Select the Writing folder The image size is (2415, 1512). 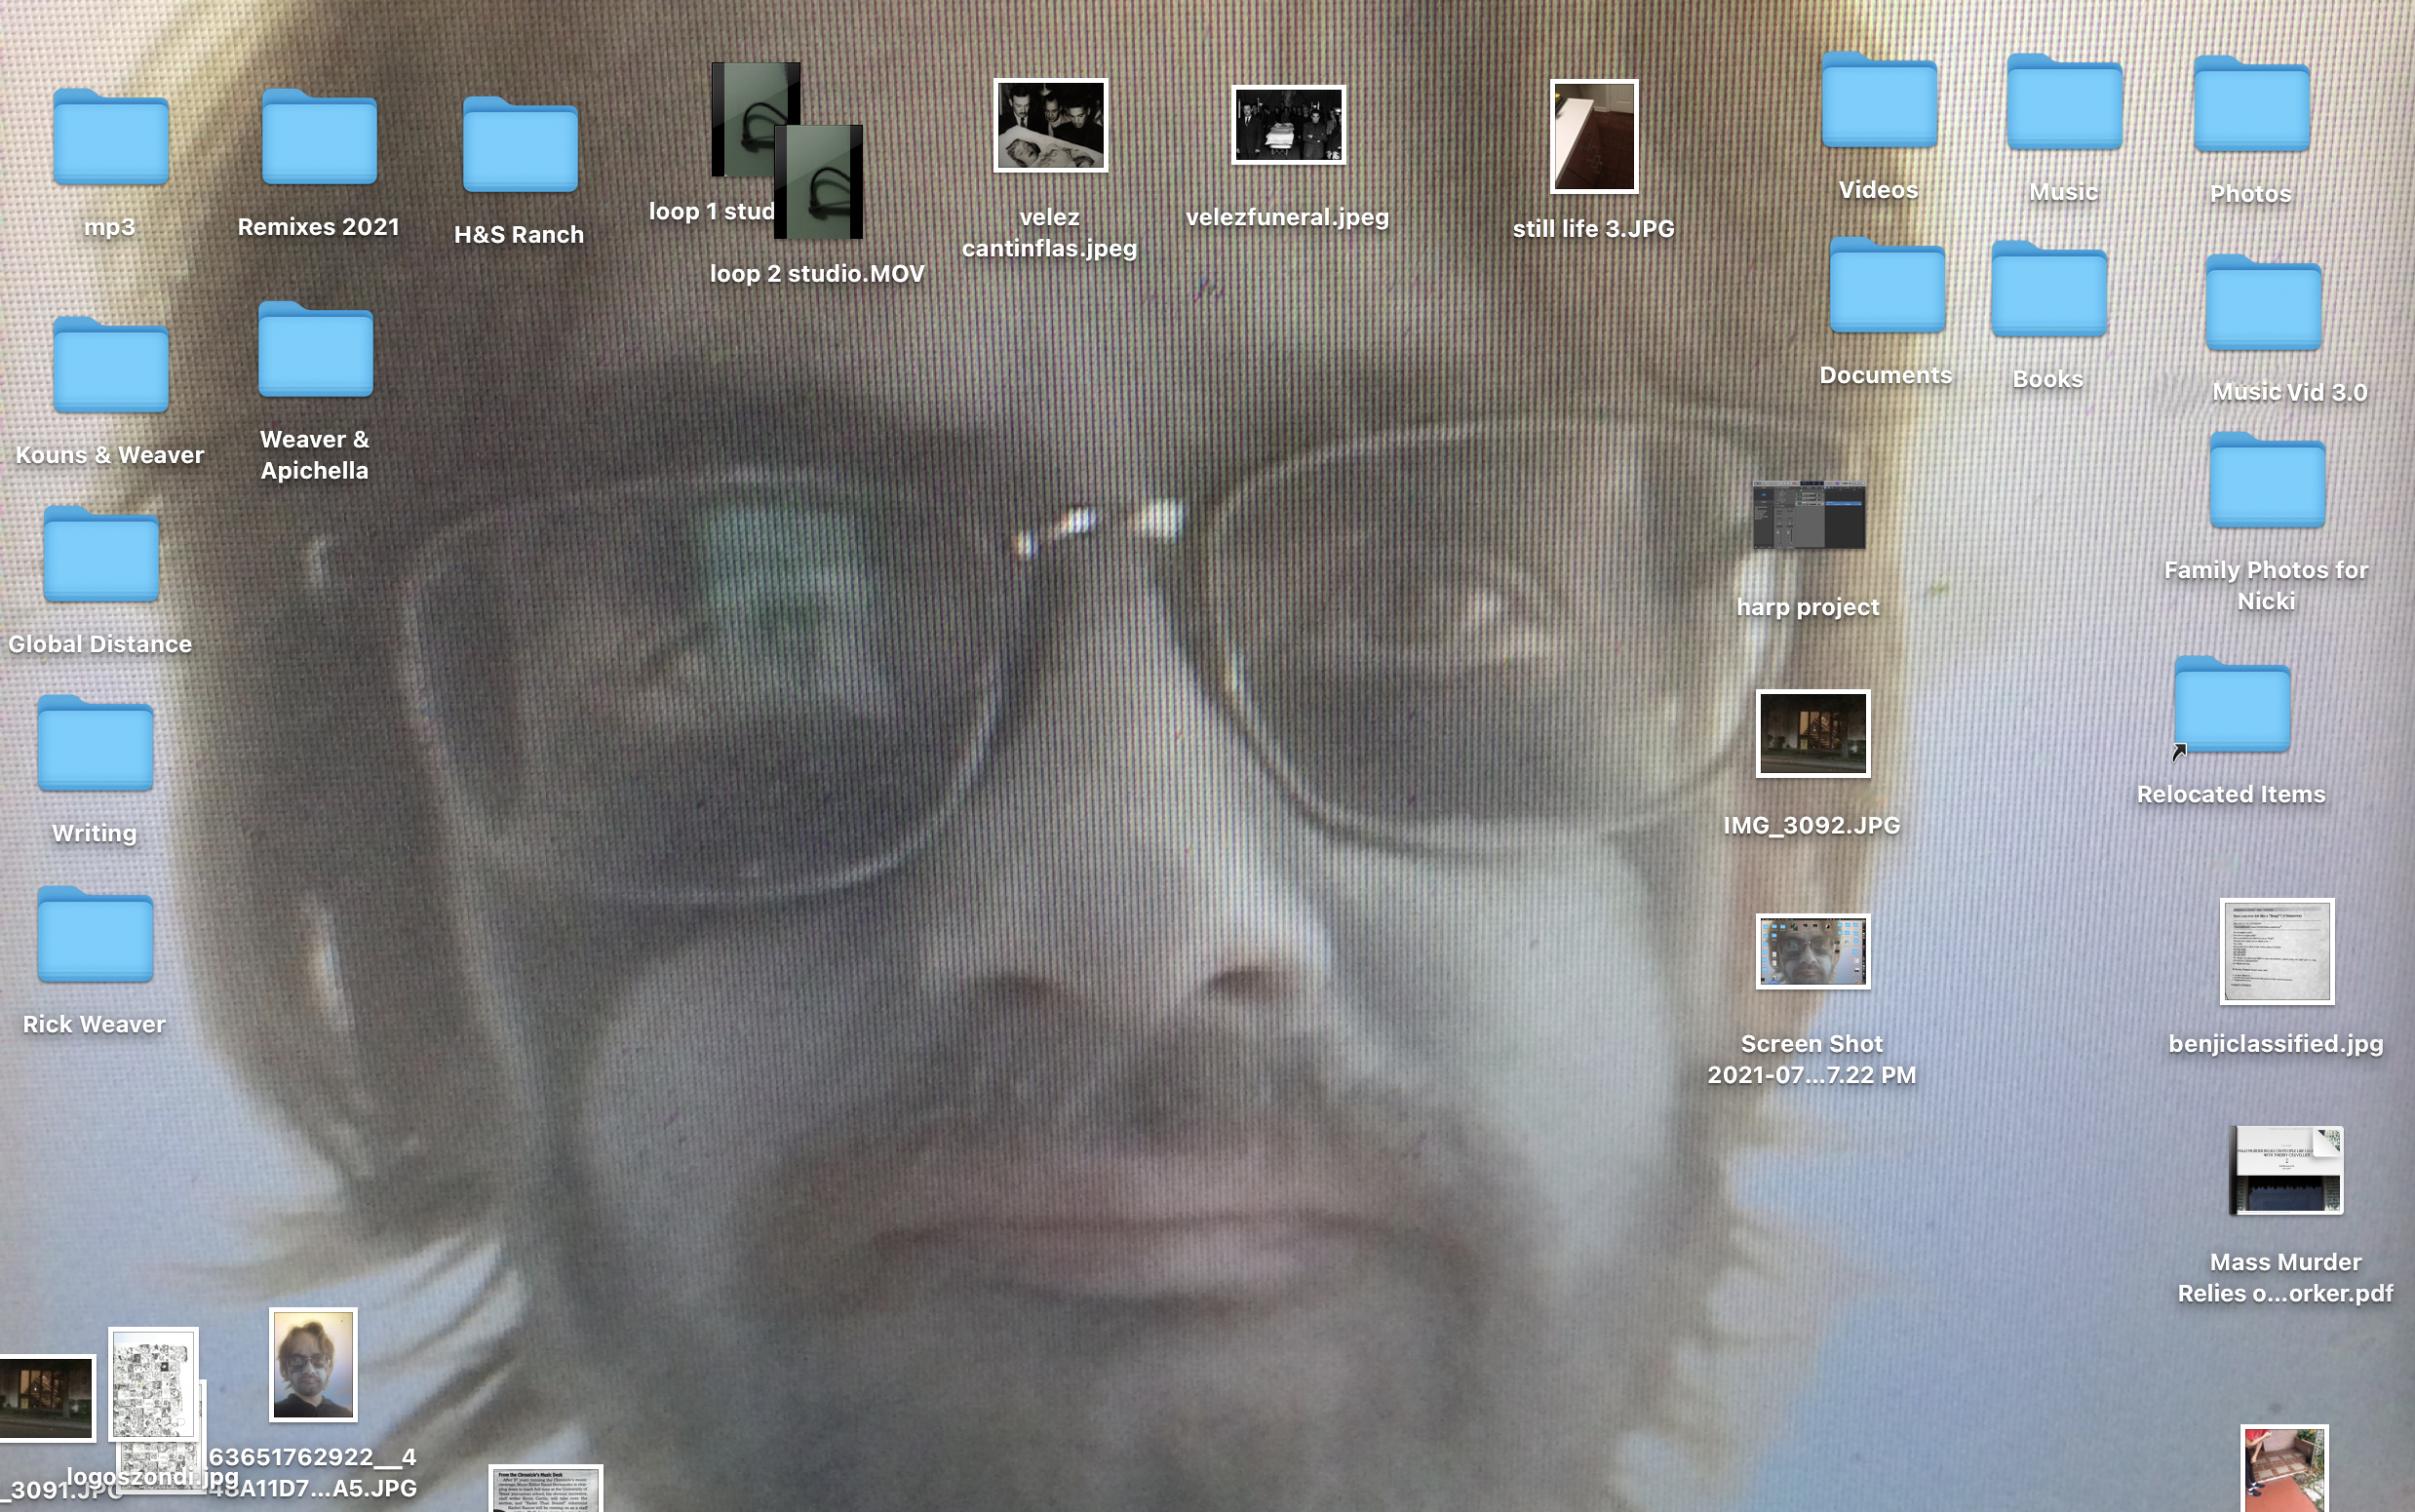pyautogui.click(x=95, y=744)
